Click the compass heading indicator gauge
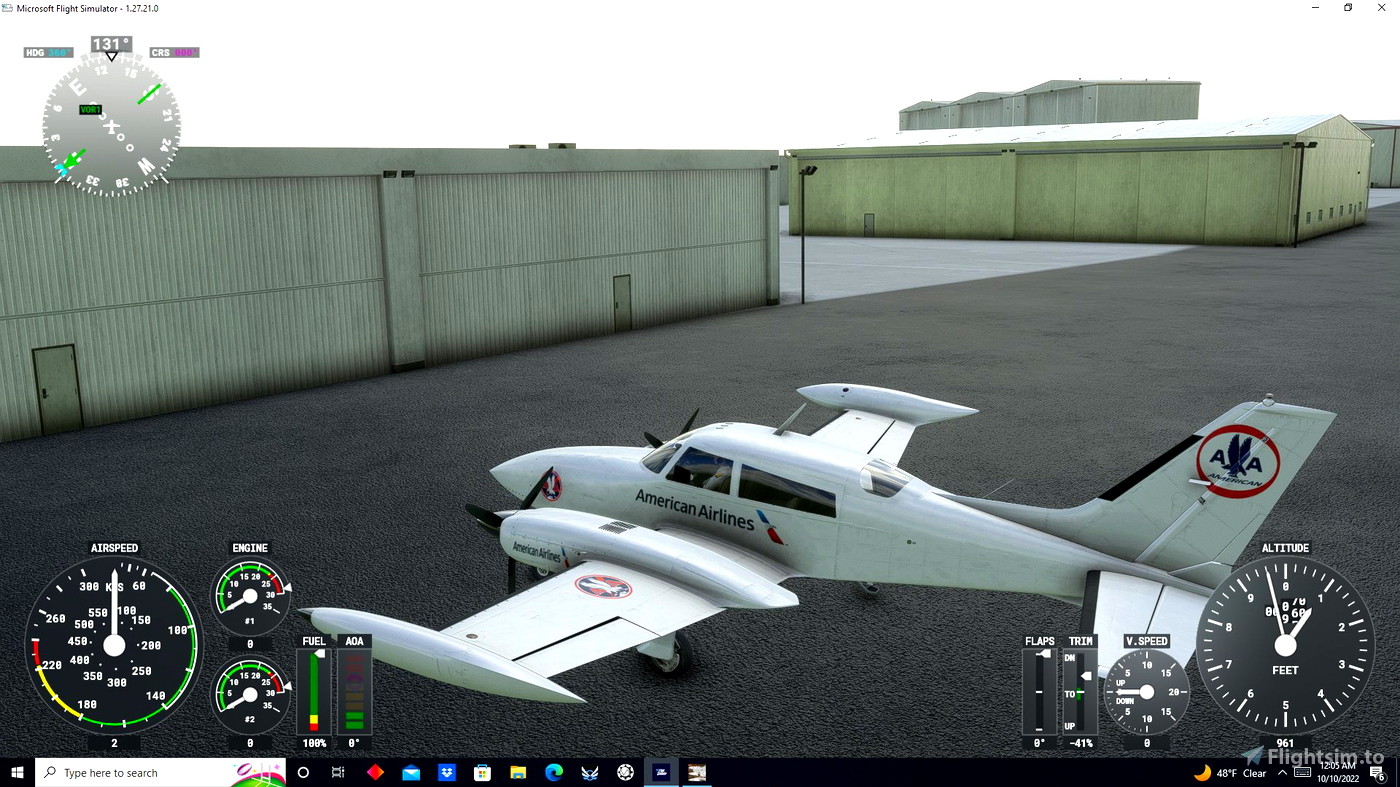The width and height of the screenshot is (1400, 787). click(111, 124)
